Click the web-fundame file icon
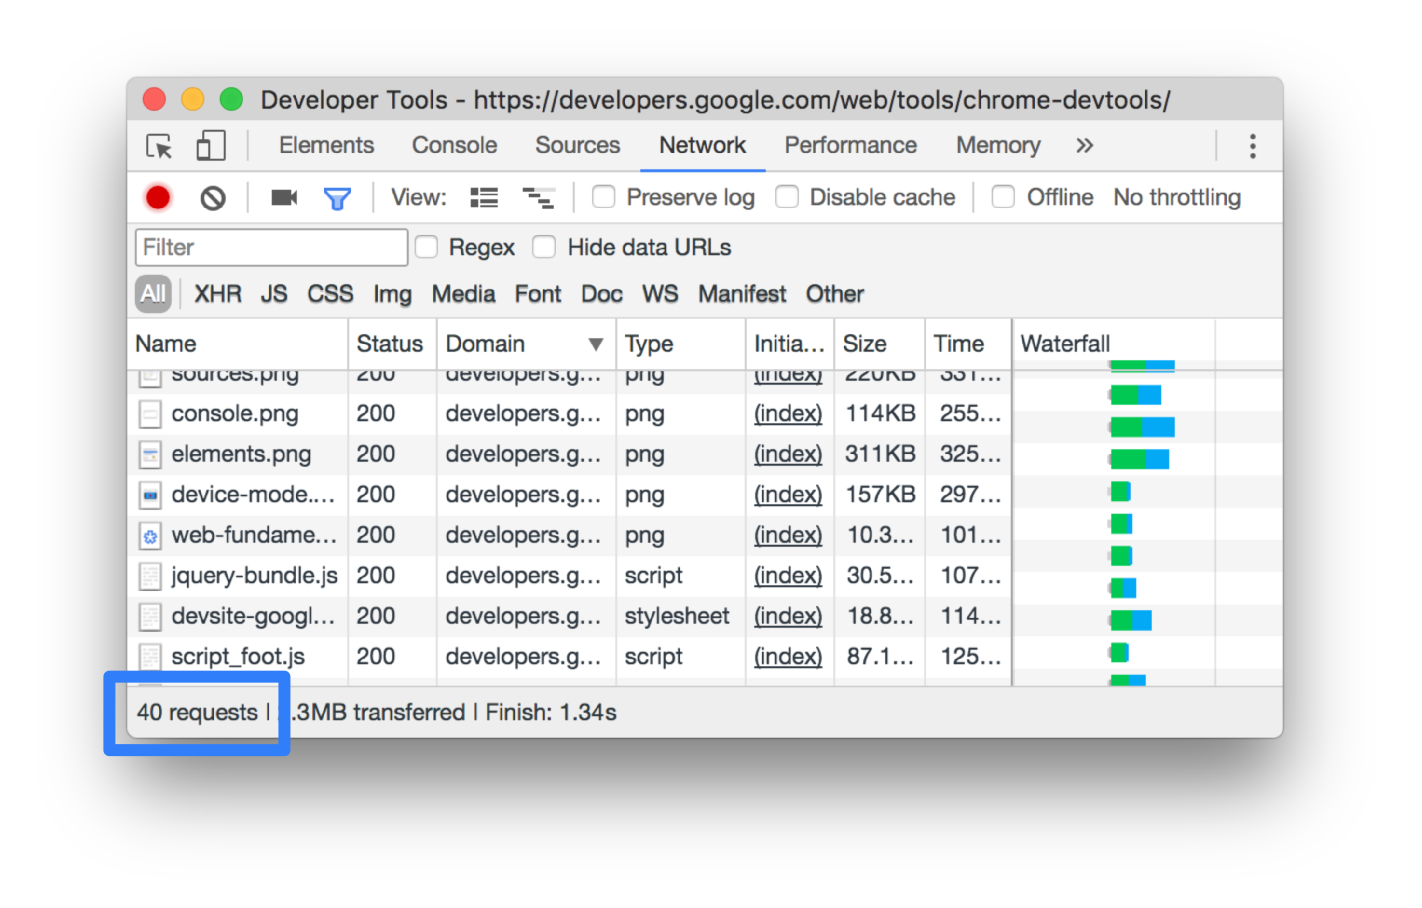 click(x=150, y=536)
